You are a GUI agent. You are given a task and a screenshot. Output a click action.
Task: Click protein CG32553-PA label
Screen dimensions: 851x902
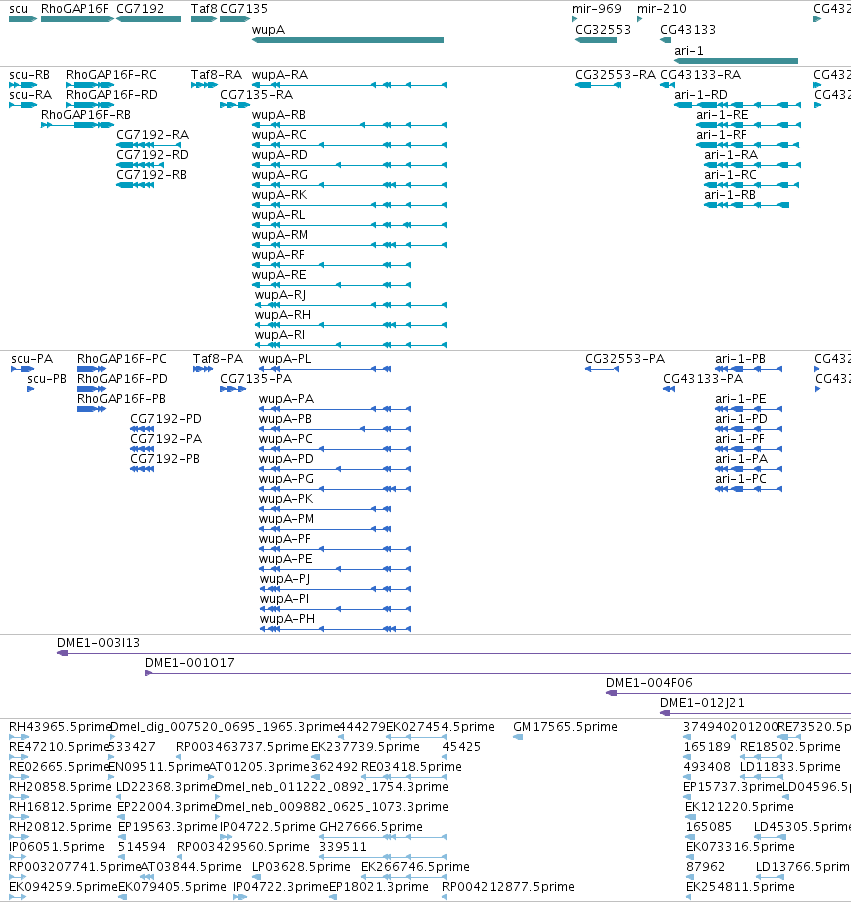(x=625, y=359)
